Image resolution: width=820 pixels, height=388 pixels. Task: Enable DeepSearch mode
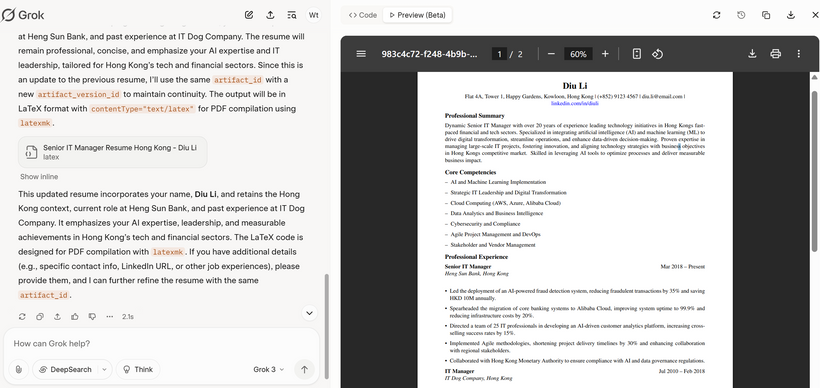pyautogui.click(x=65, y=369)
